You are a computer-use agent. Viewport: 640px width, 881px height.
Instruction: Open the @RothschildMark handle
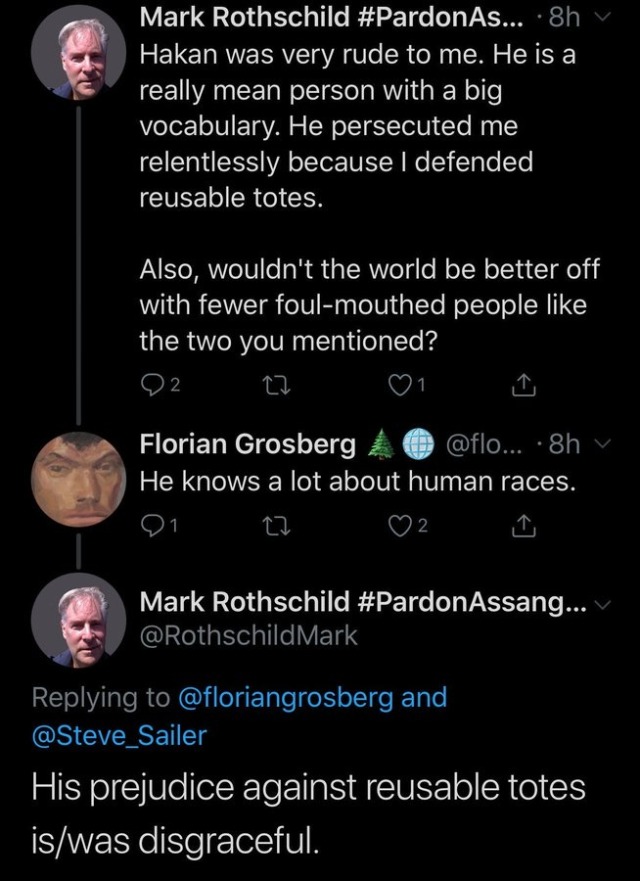(x=248, y=635)
